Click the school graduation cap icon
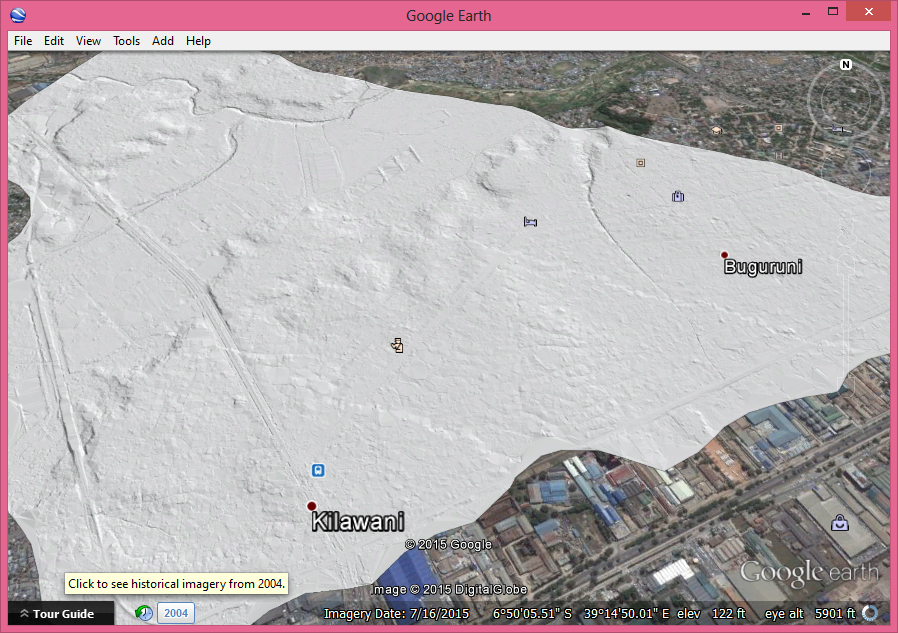This screenshot has height=633, width=898. 716,131
